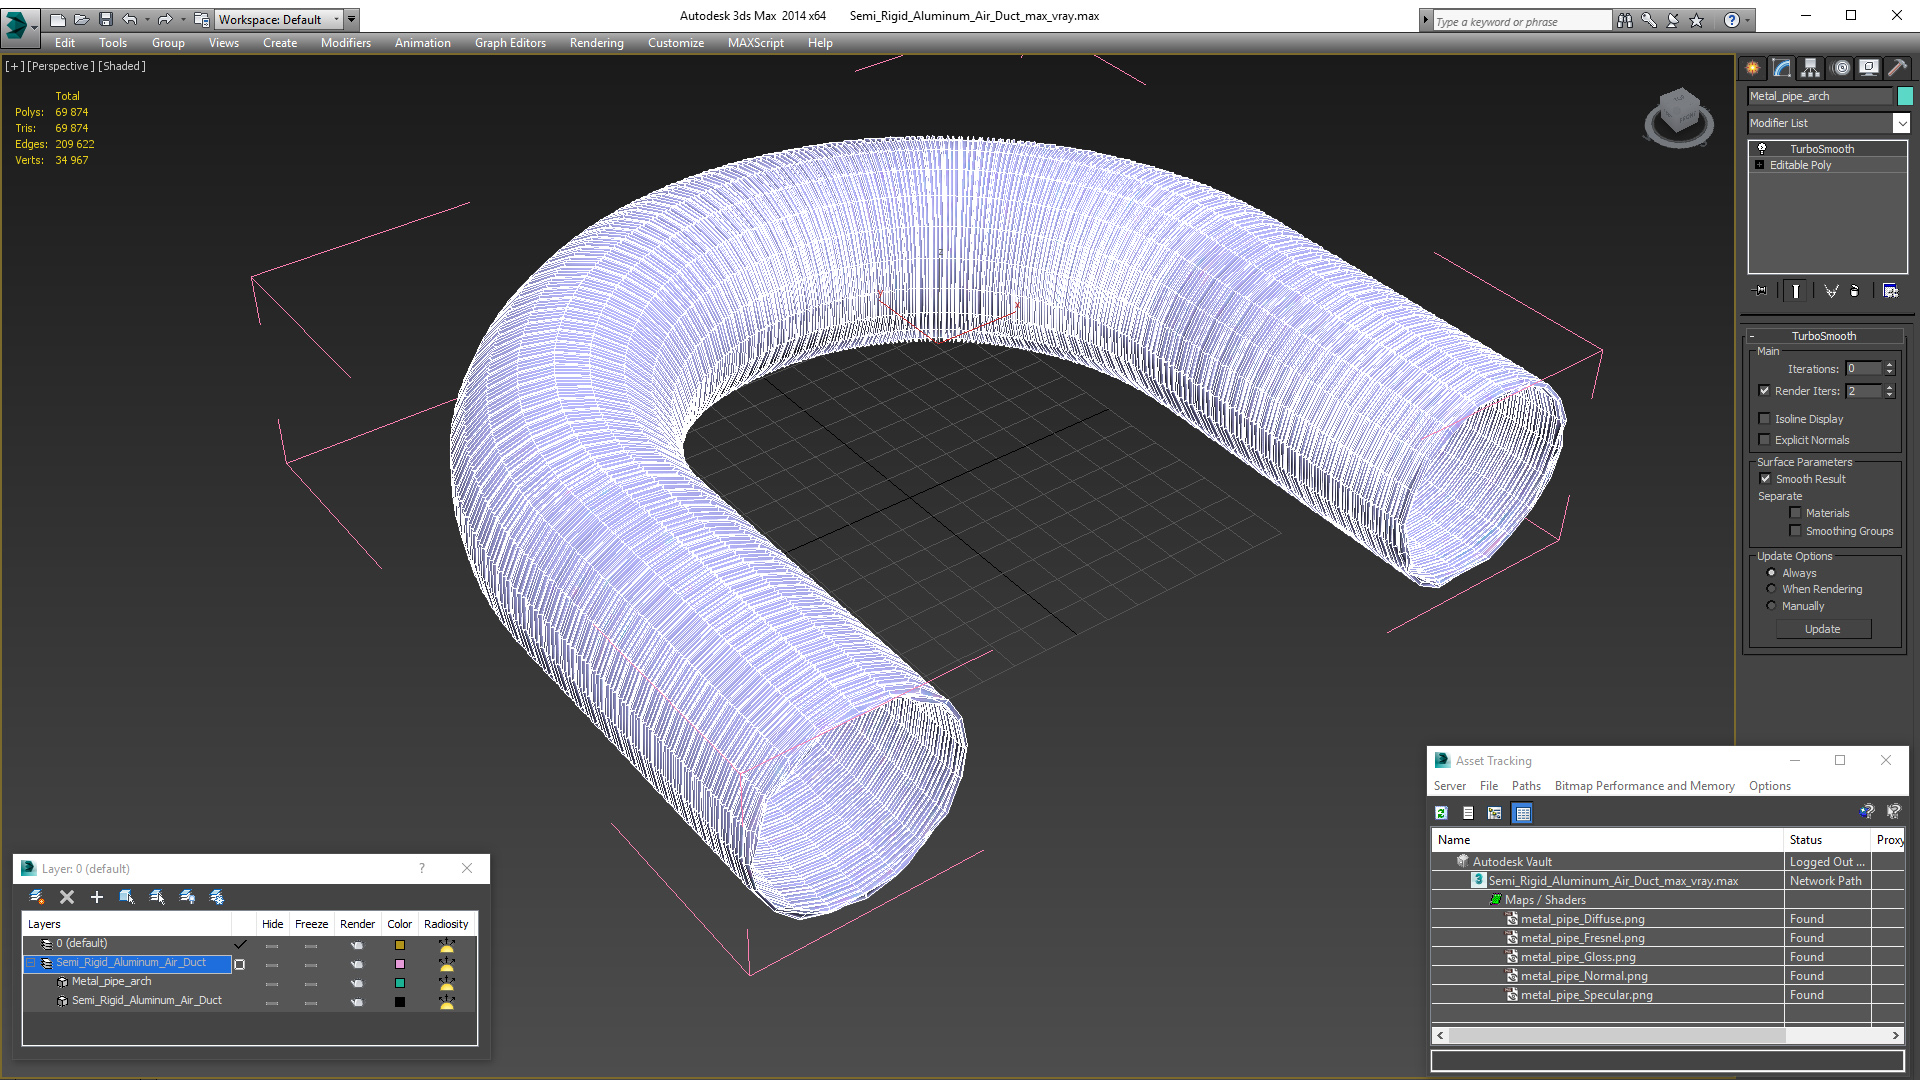Viewport: 1920px width, 1080px height.
Task: Open Configure Modifier Sets icon
Action: click(x=1890, y=291)
